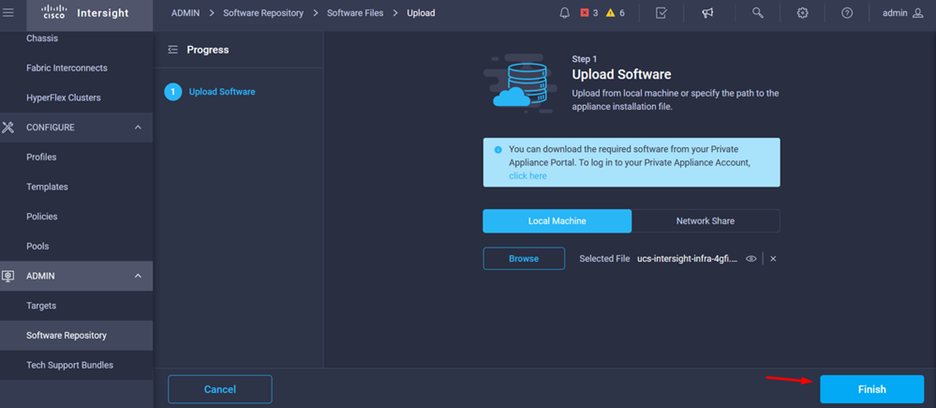Click ADMIN in the breadcrumb
This screenshot has height=408, width=936.
point(186,13)
